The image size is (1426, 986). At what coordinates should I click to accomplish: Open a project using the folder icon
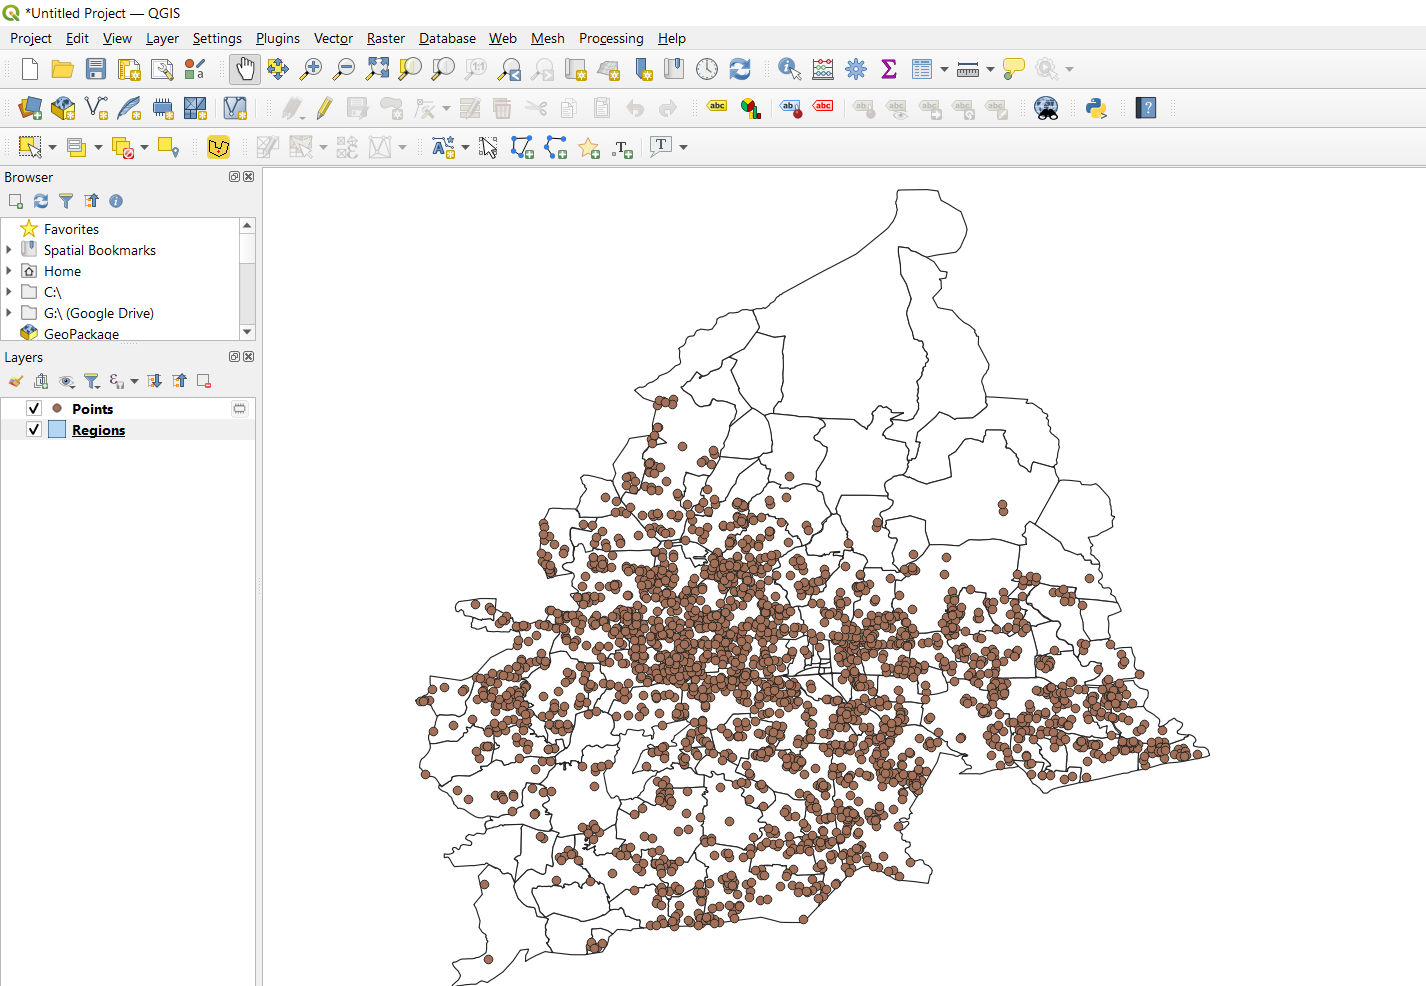[63, 69]
